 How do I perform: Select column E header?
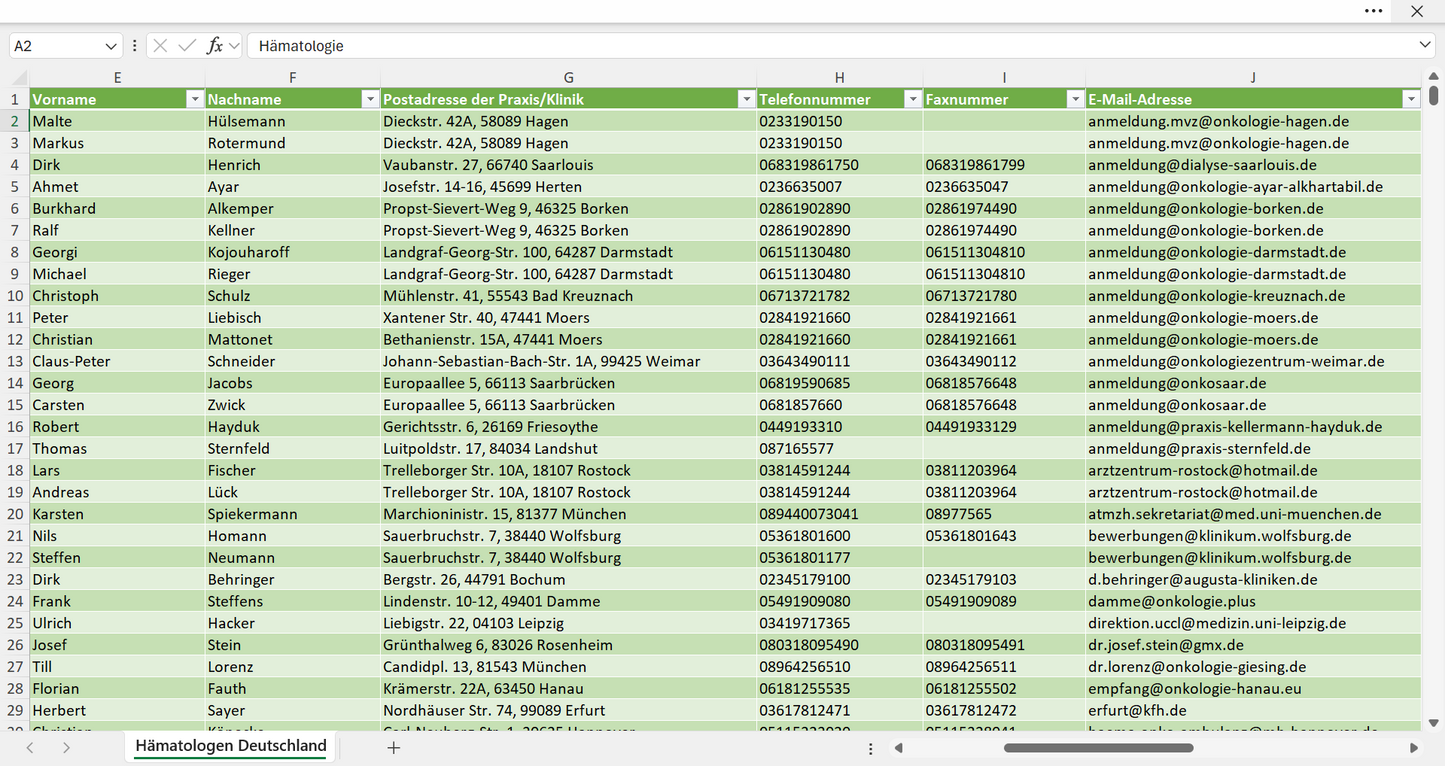pyautogui.click(x=117, y=78)
